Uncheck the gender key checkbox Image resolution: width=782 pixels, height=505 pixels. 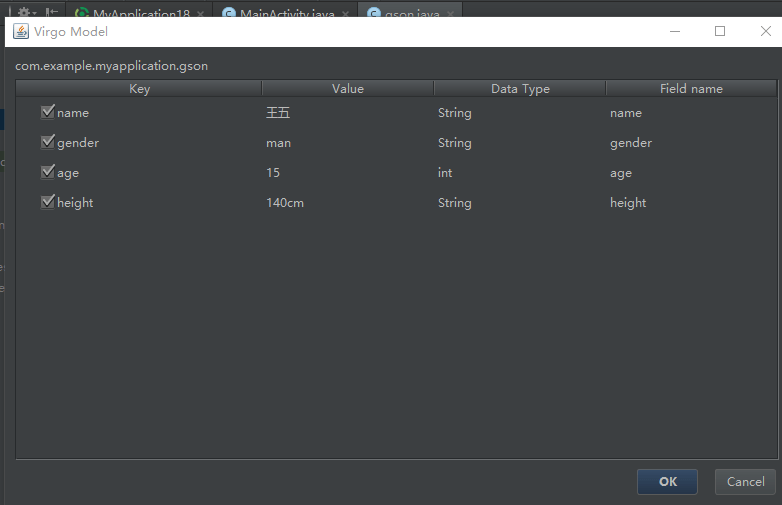[x=47, y=142]
